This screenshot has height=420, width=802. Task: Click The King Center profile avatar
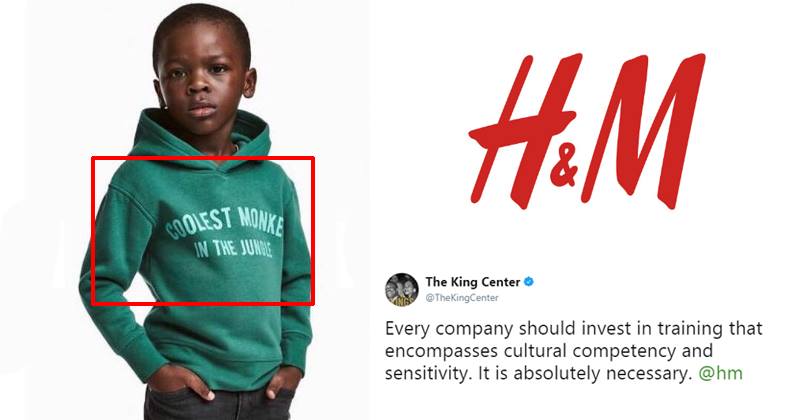402,289
